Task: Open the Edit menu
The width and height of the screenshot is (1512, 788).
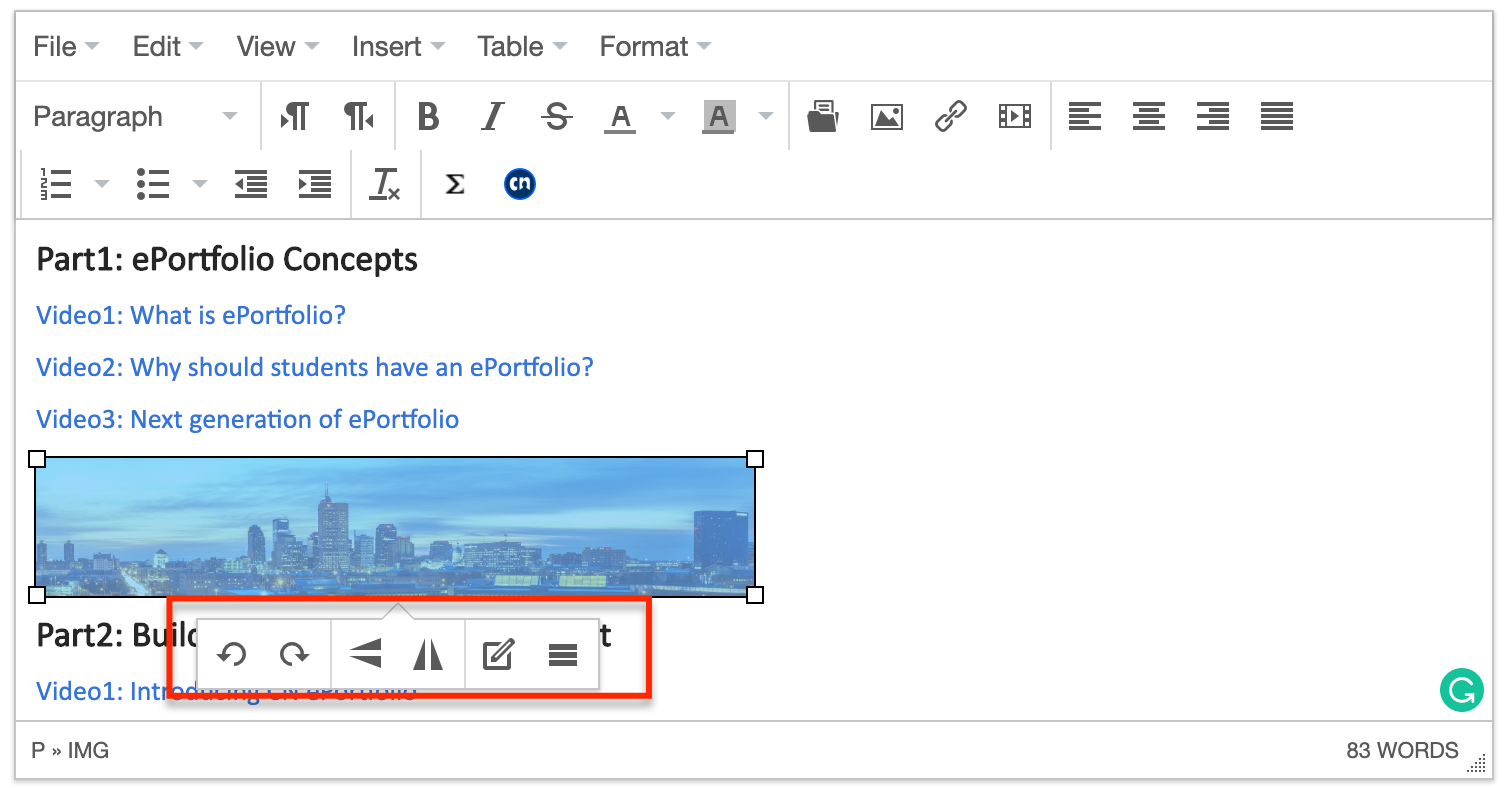Action: [x=167, y=47]
